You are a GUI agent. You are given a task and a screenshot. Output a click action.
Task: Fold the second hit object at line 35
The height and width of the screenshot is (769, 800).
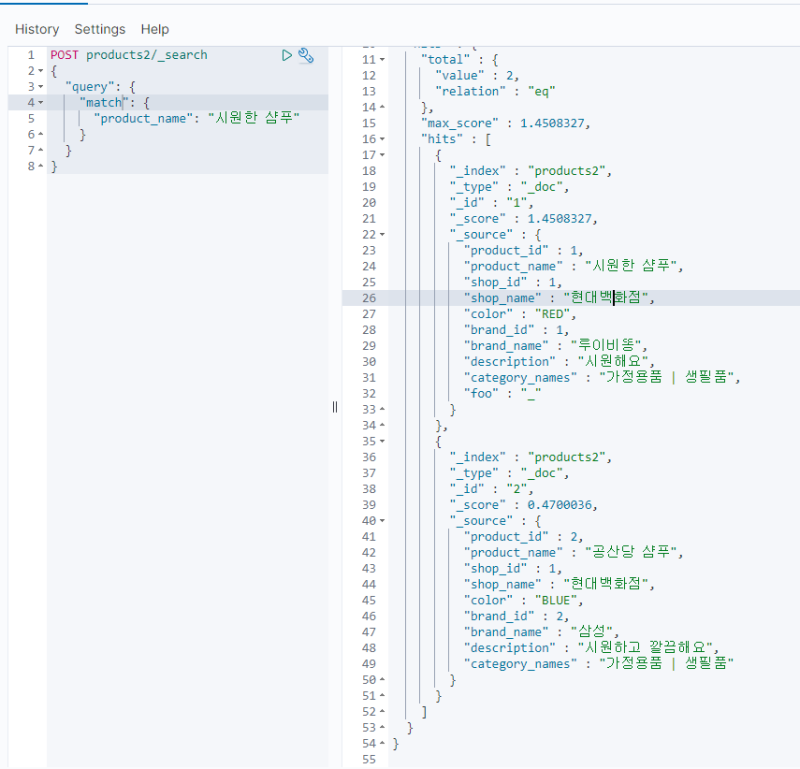(x=382, y=441)
